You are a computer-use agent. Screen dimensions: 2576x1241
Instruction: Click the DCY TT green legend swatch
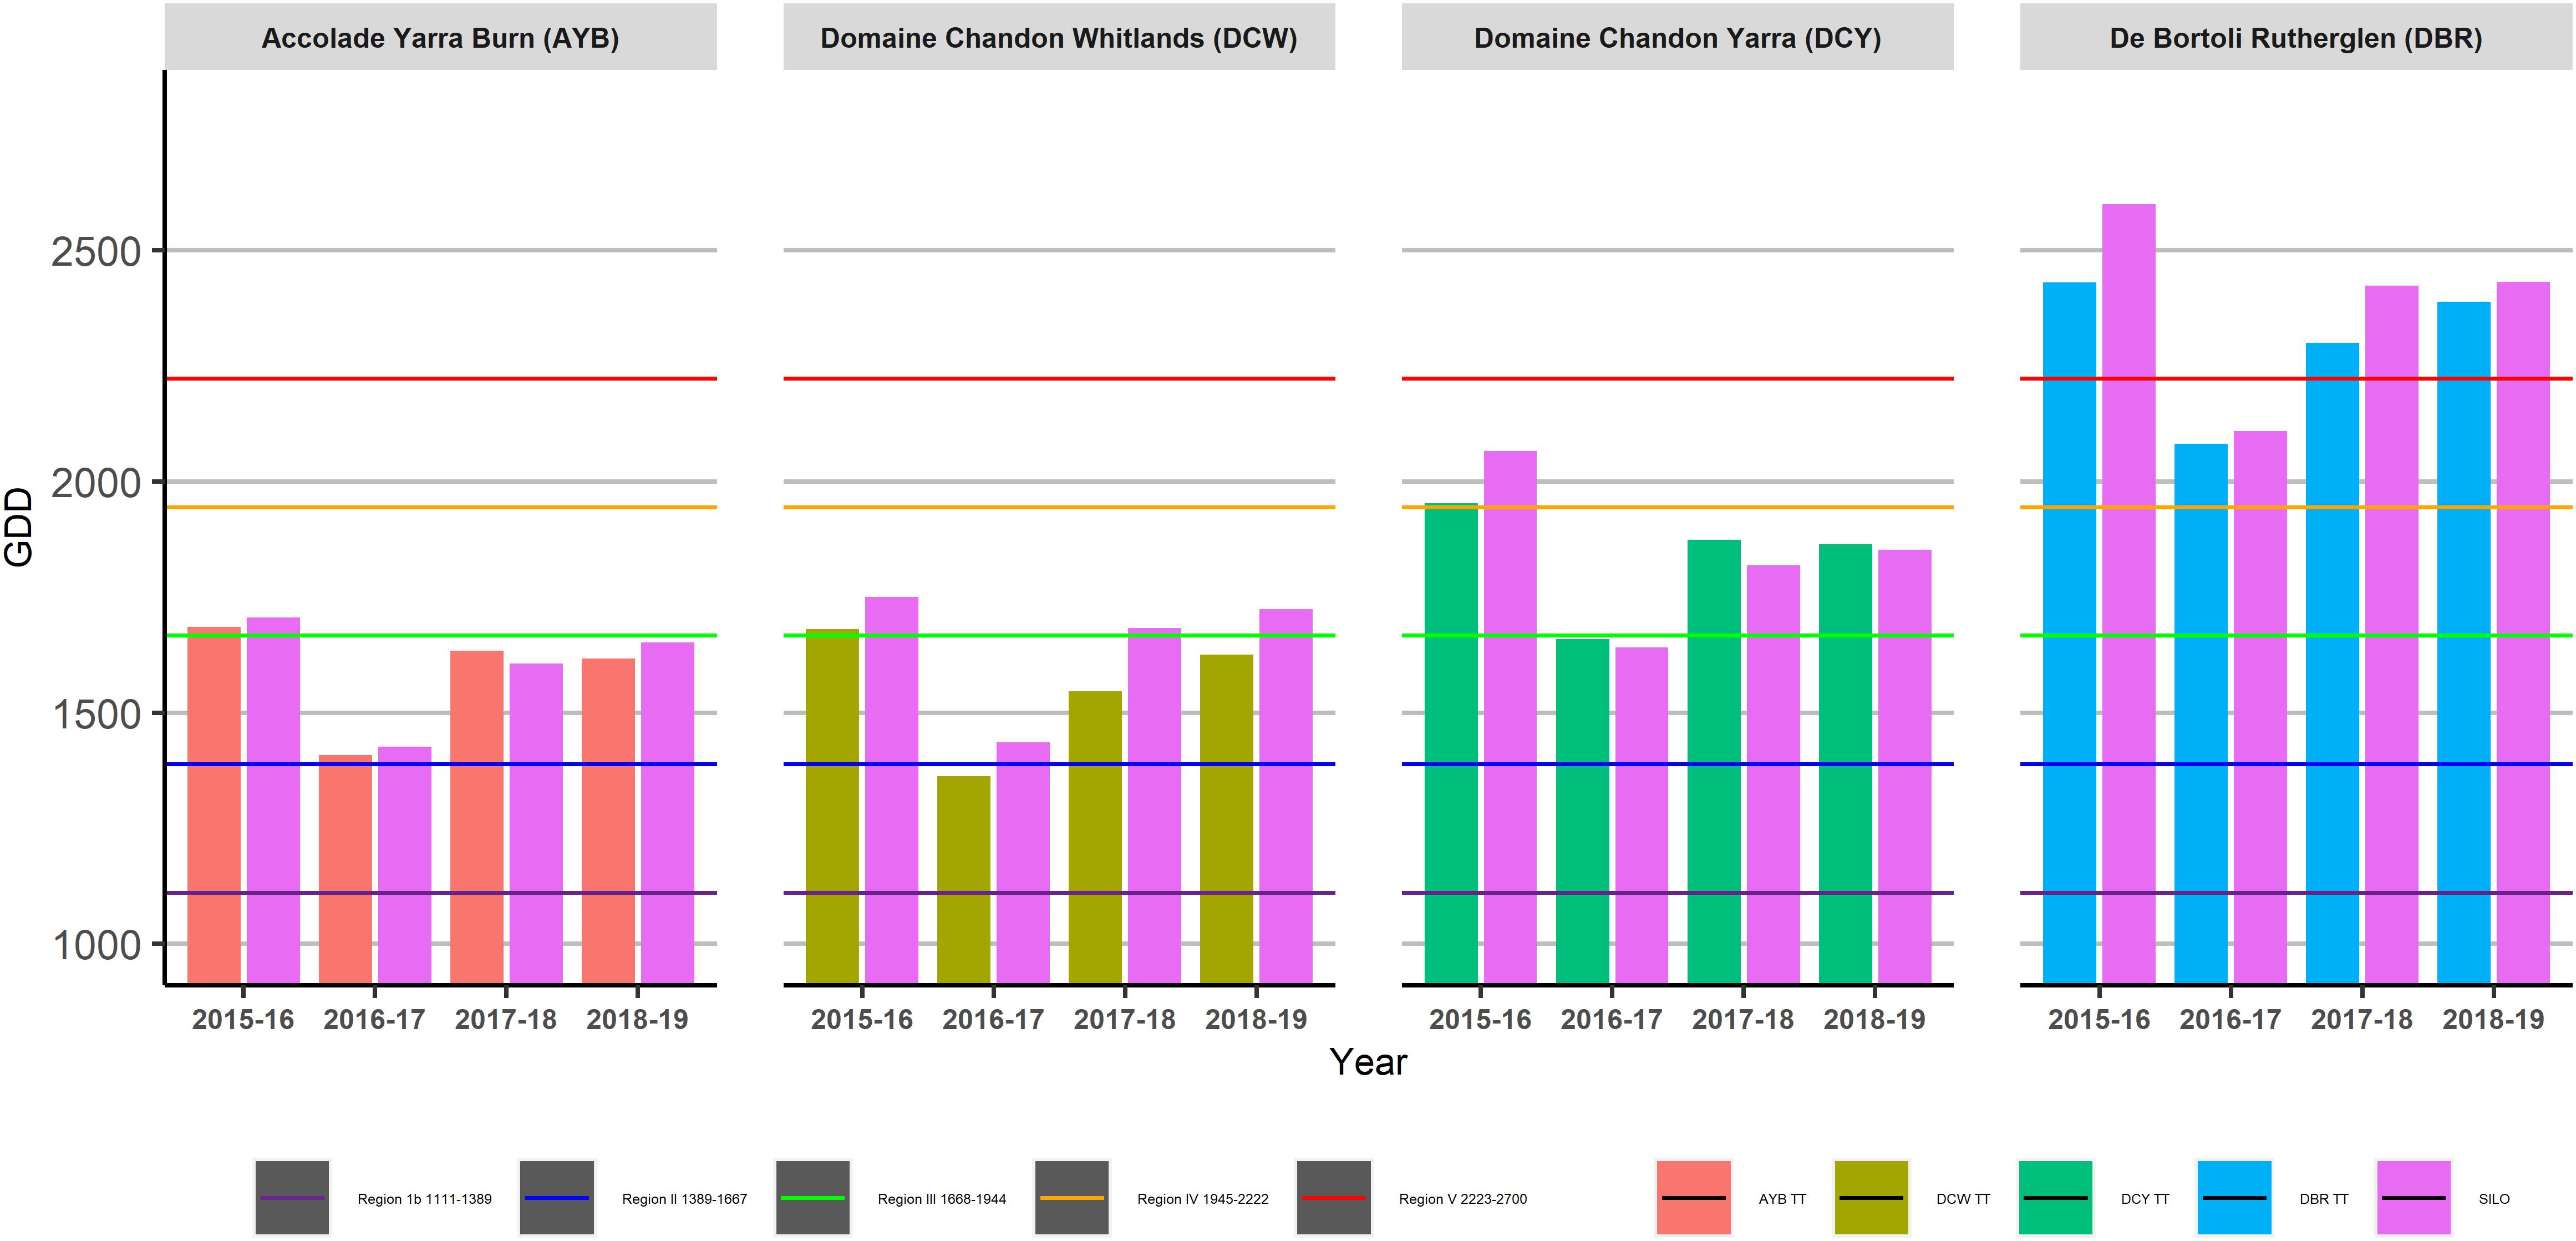tap(2056, 1197)
